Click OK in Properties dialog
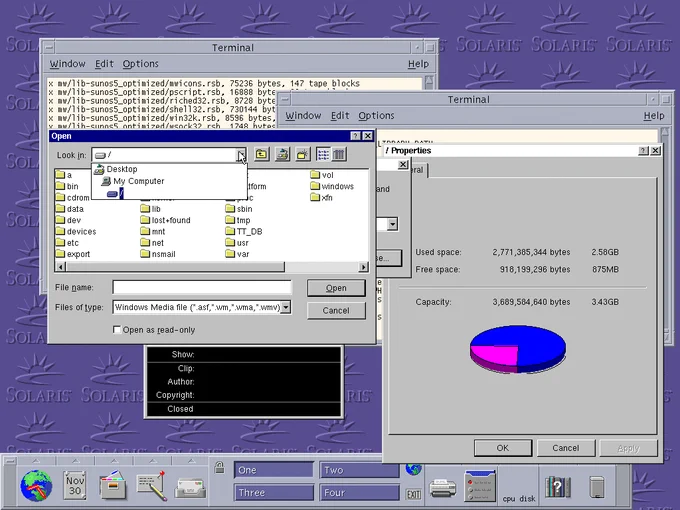This screenshot has width=680, height=510. 503,448
